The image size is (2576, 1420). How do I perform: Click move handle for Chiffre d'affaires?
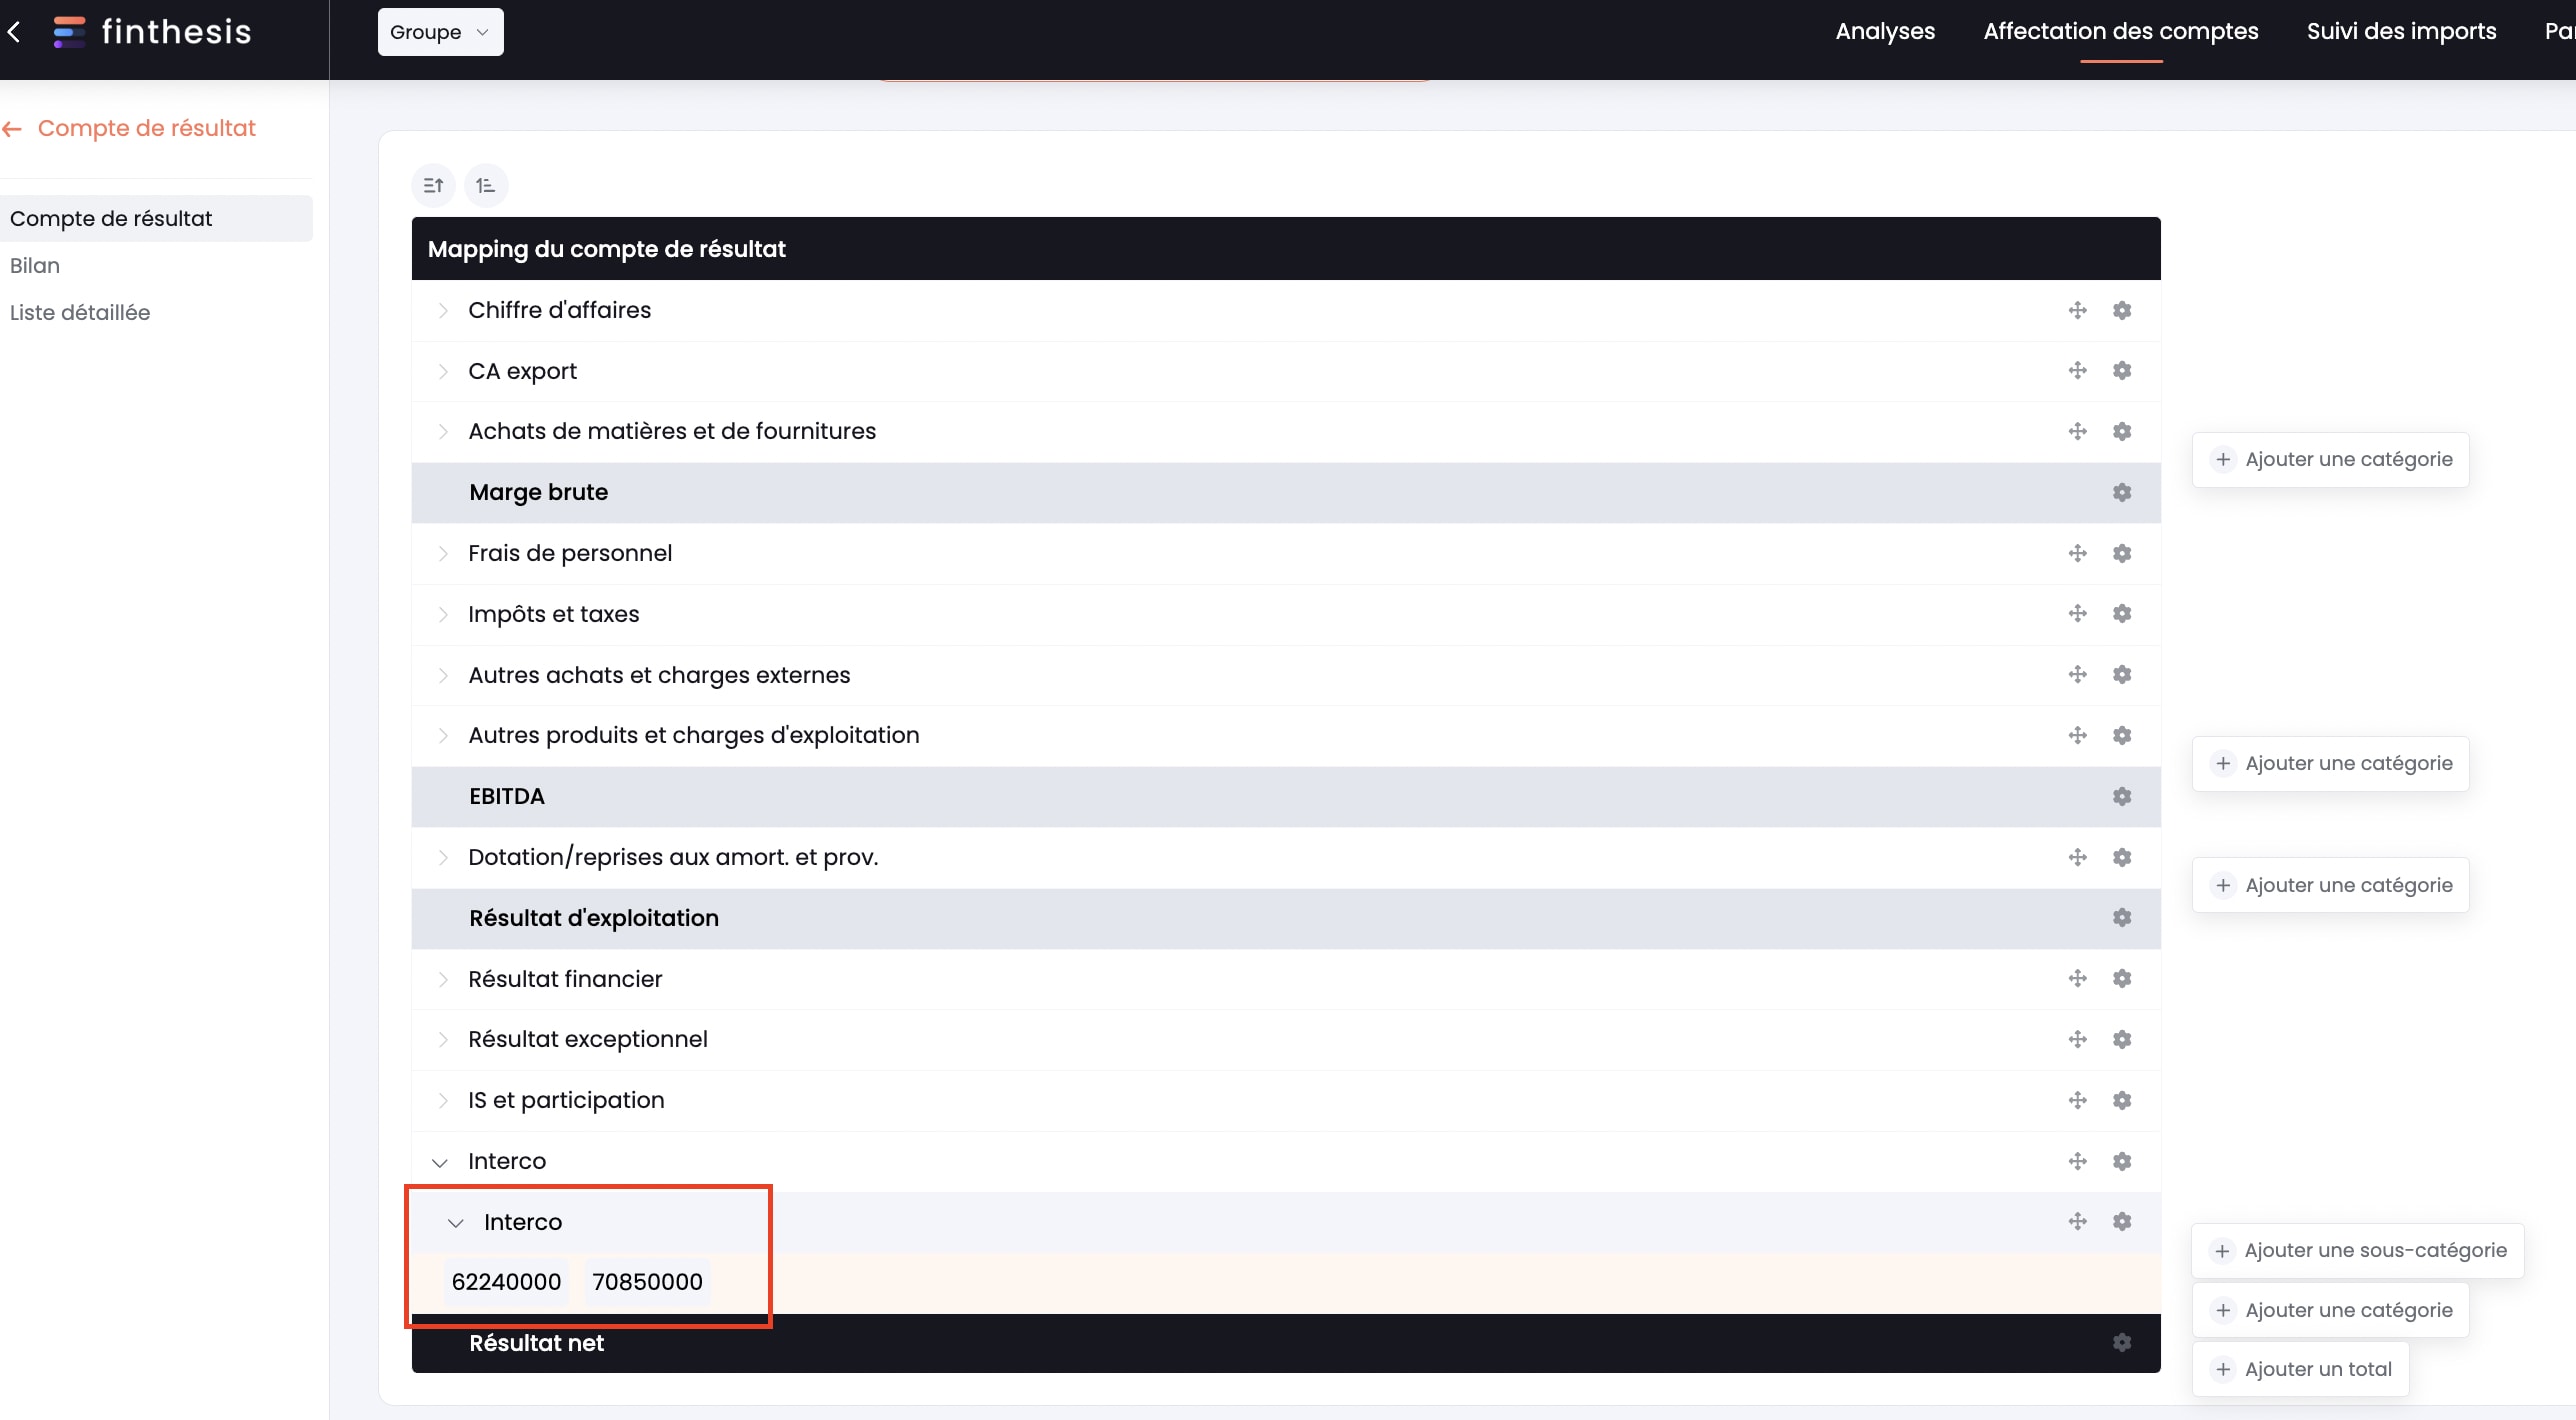pos(2077,310)
